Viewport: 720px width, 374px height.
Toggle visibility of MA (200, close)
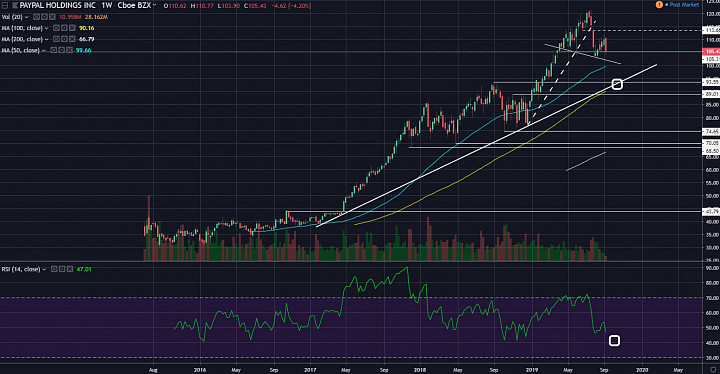point(56,39)
